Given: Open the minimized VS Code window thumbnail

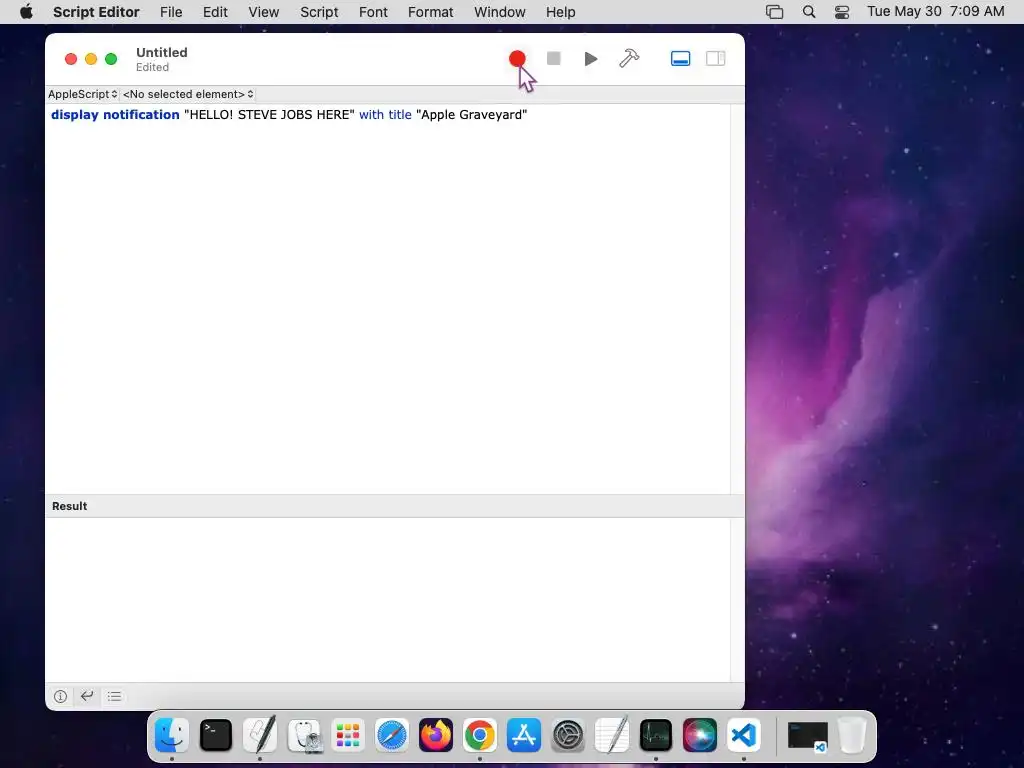Looking at the screenshot, I should (x=807, y=736).
